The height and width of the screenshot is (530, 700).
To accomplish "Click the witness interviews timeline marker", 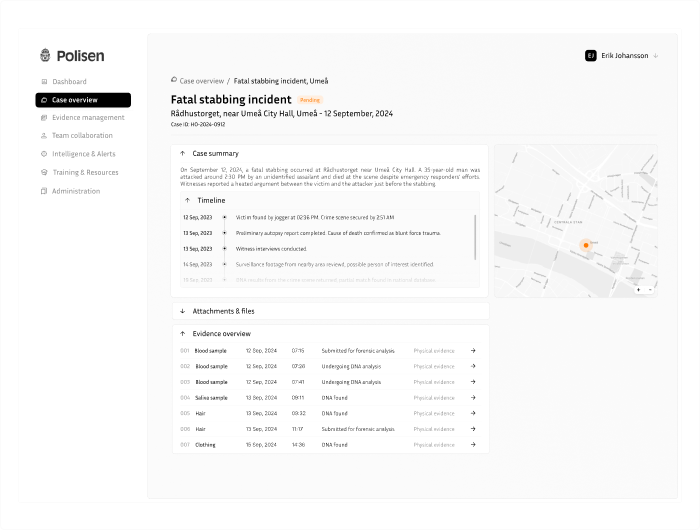I will click(225, 249).
